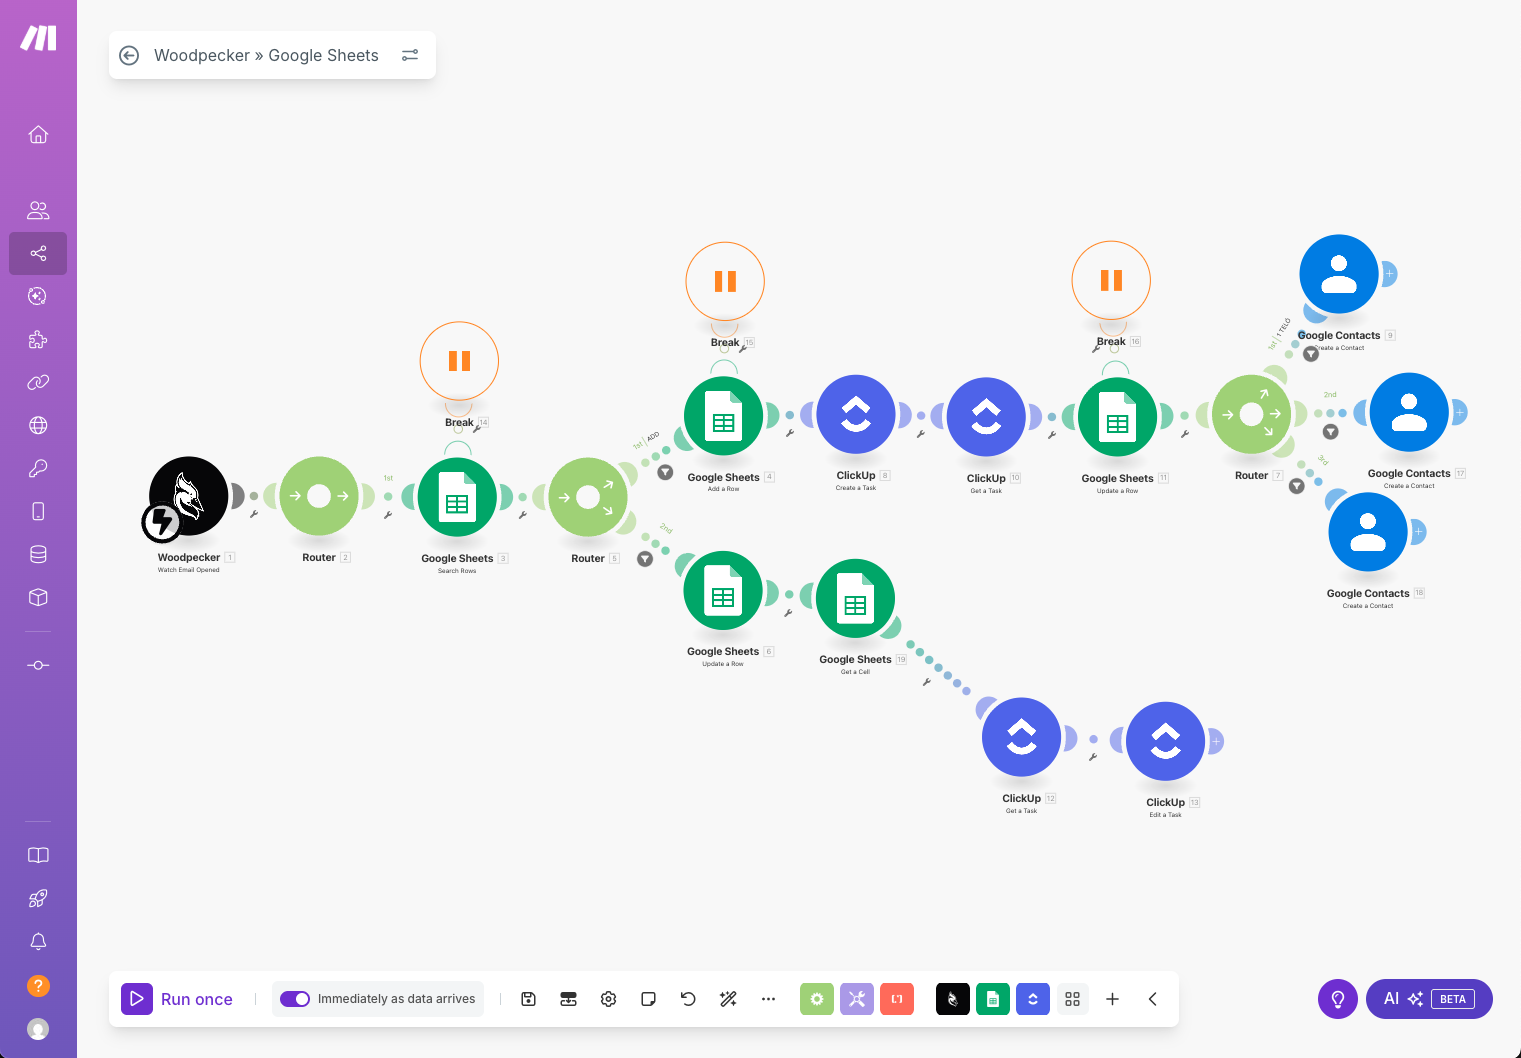Select ClickUp Get a Task module 10

pos(986,417)
